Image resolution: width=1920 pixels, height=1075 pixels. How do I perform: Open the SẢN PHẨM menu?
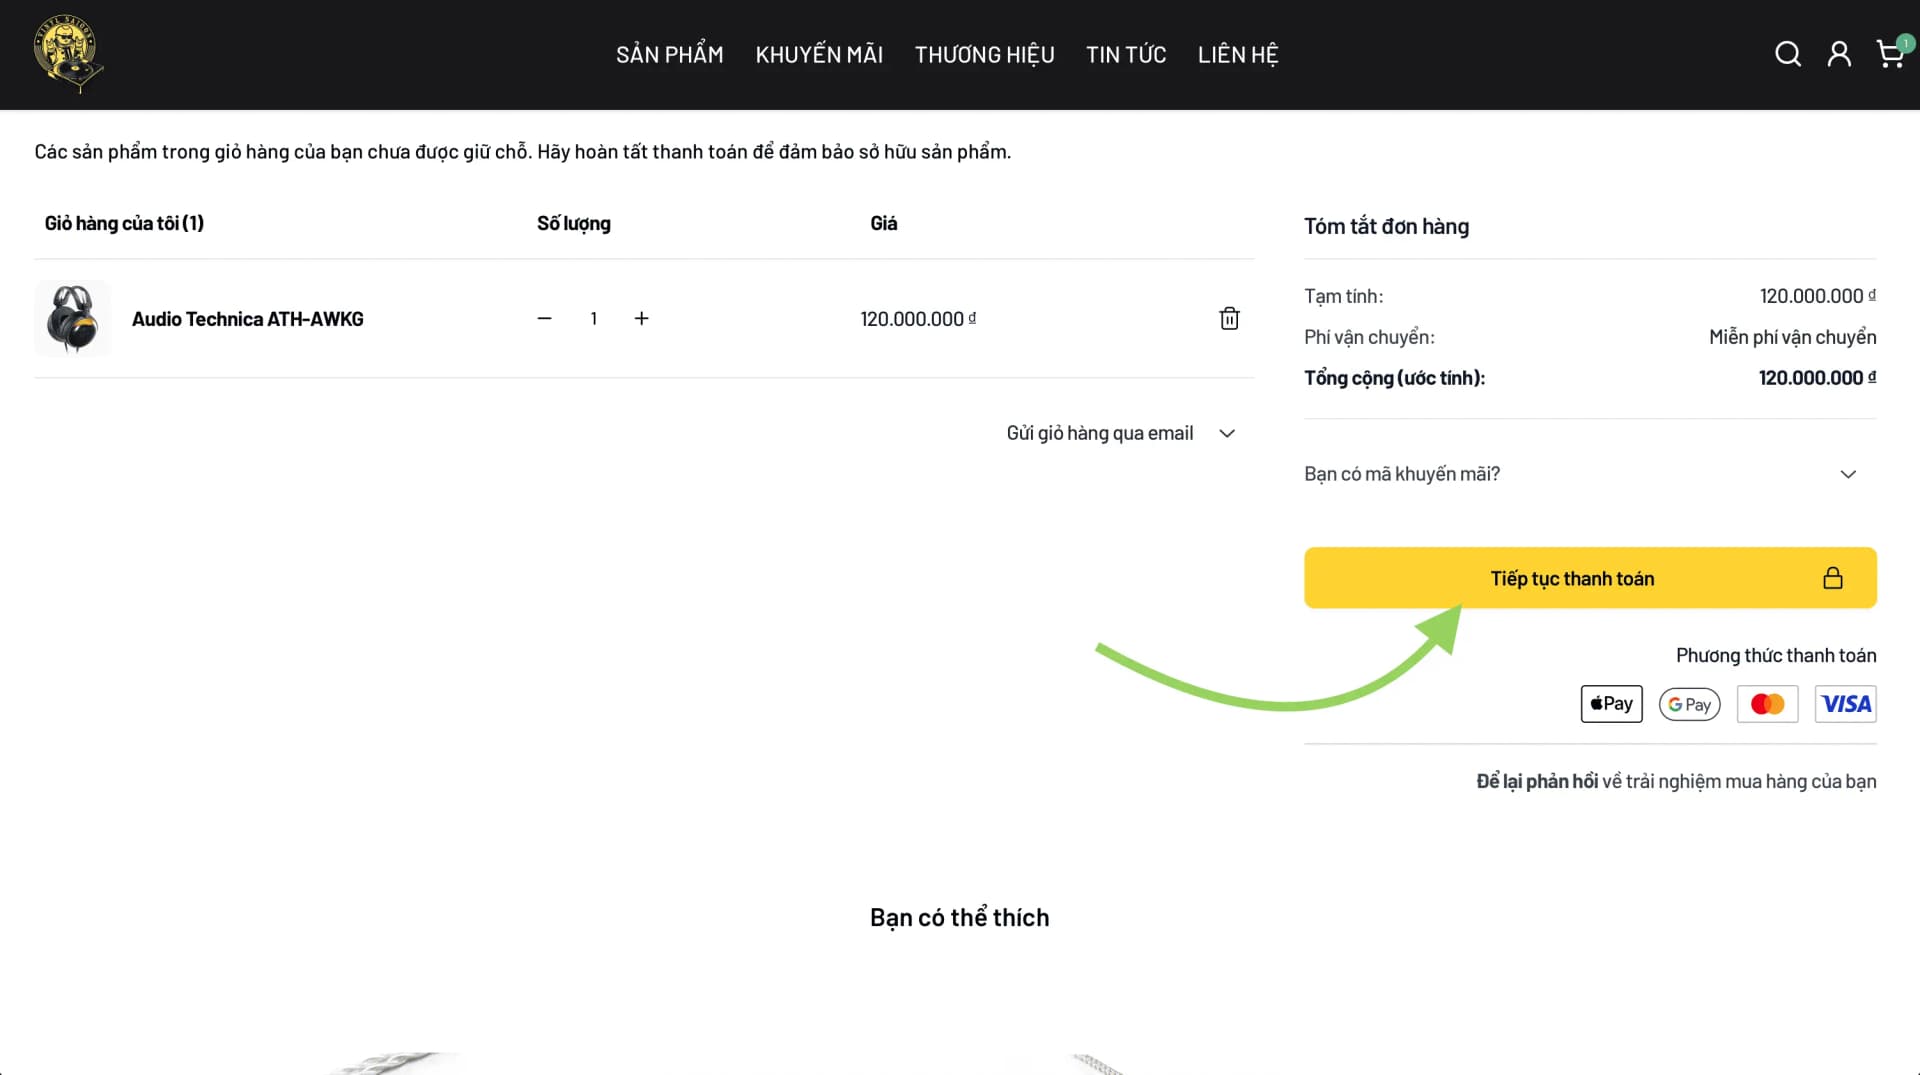(670, 55)
